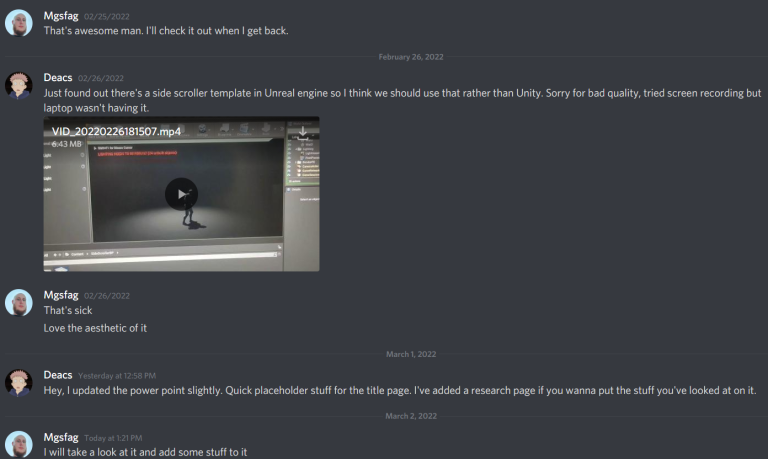This screenshot has height=459, width=768.
Task: Click the 02/26/2022 timestamp next to Deacs
Action: click(x=100, y=78)
